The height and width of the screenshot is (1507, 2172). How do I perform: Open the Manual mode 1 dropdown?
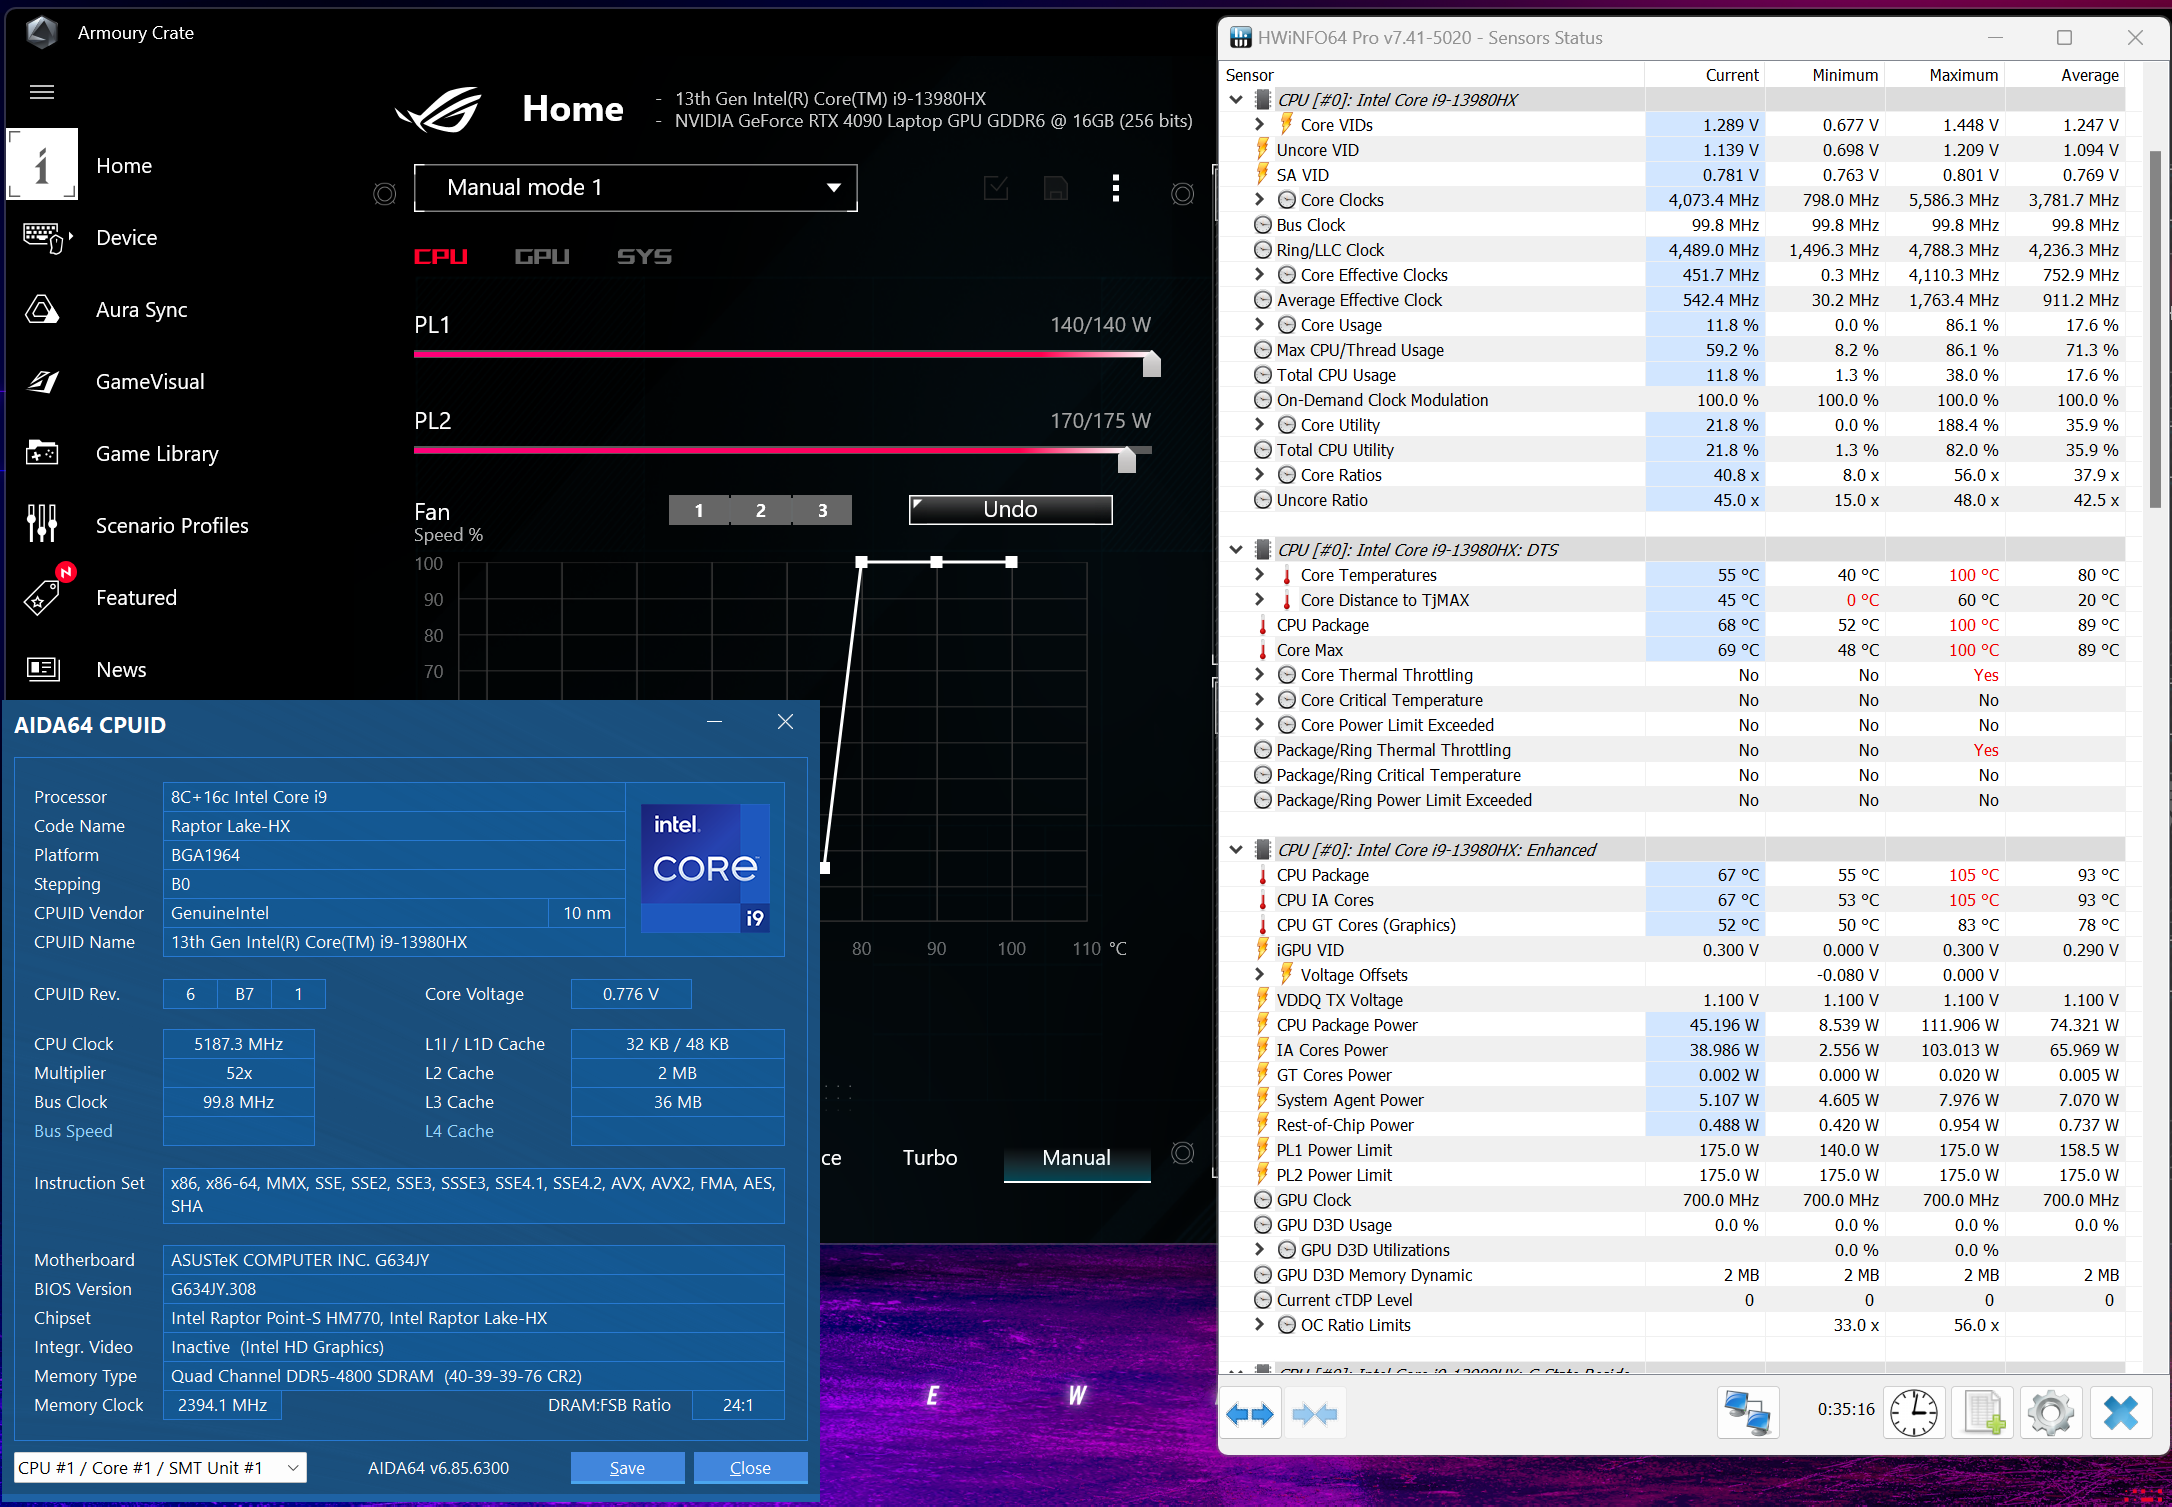coord(634,188)
